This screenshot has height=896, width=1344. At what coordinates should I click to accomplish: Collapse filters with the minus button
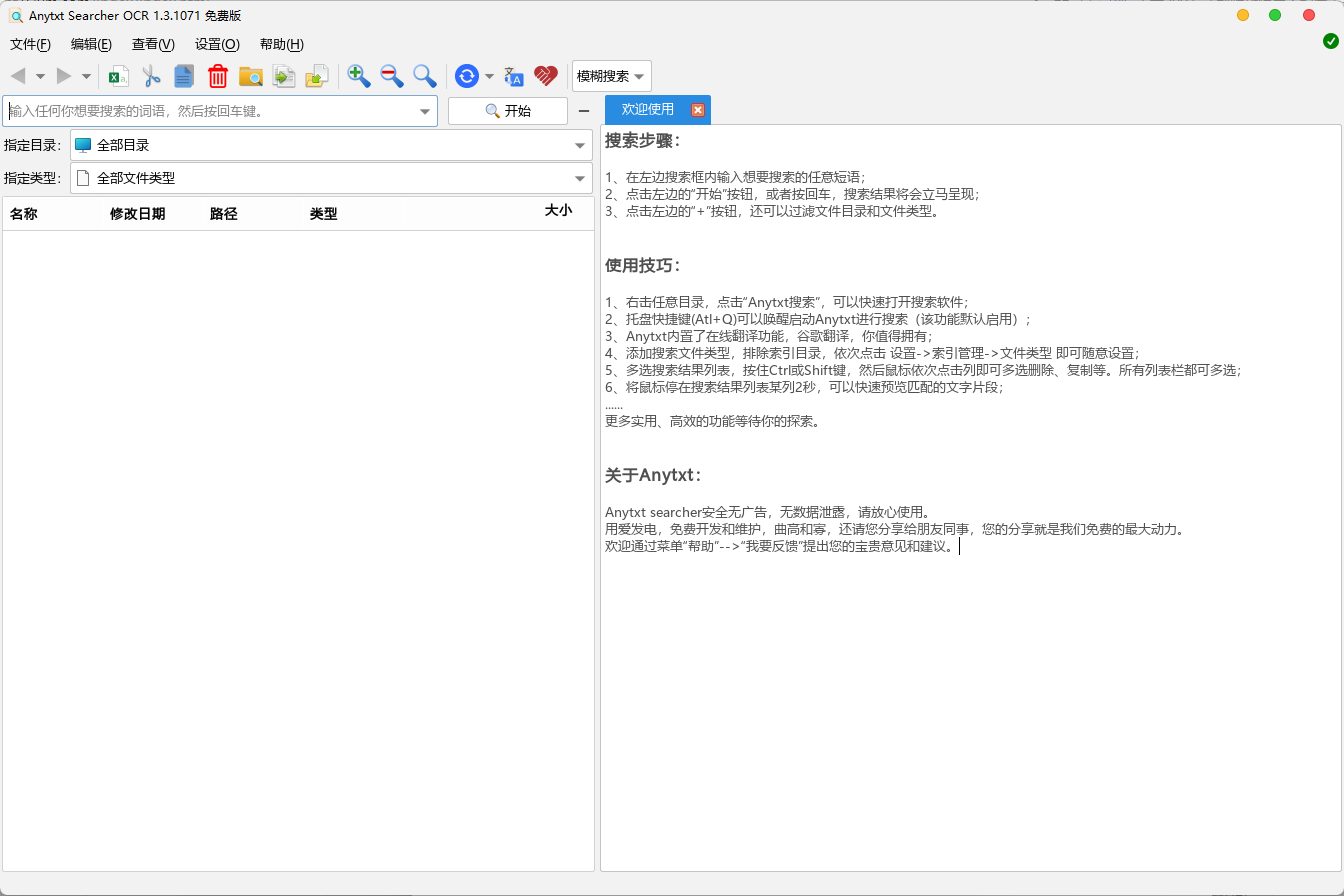pyautogui.click(x=584, y=111)
